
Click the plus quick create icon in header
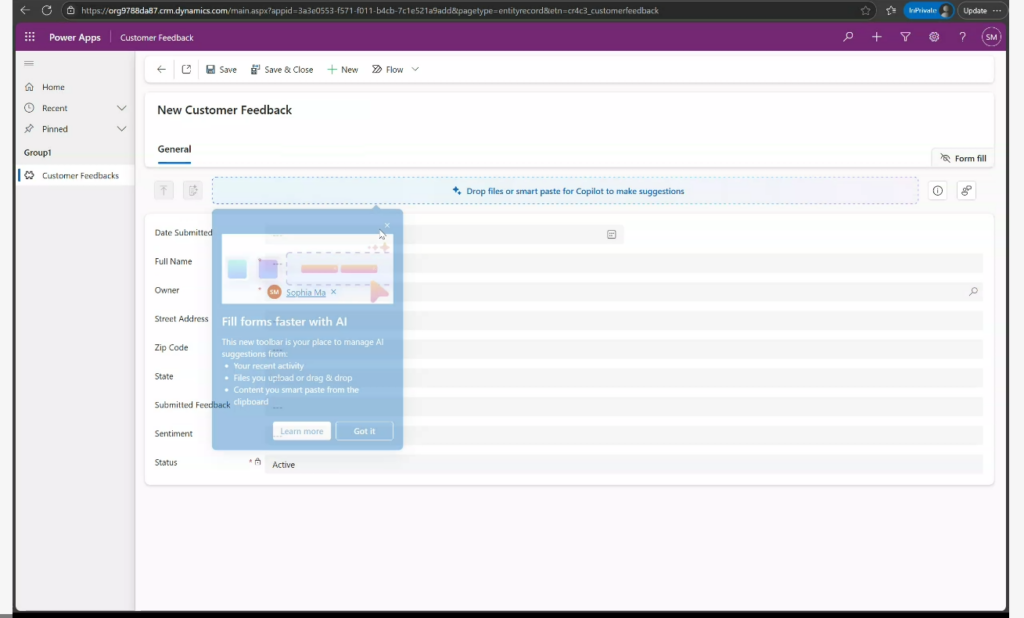876,37
